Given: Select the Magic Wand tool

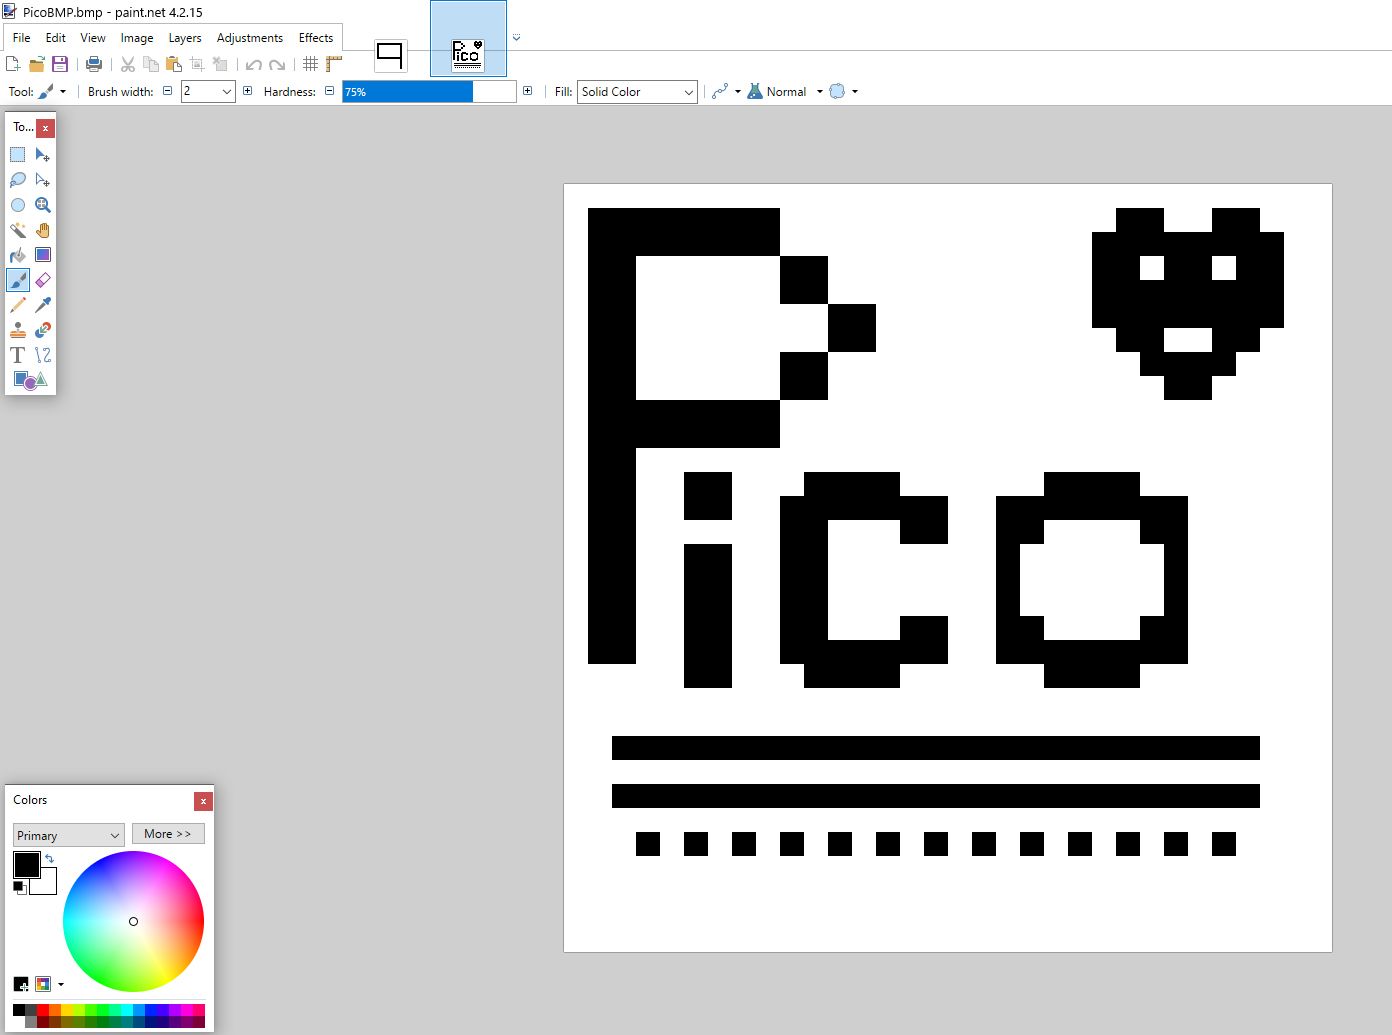Looking at the screenshot, I should click(18, 230).
